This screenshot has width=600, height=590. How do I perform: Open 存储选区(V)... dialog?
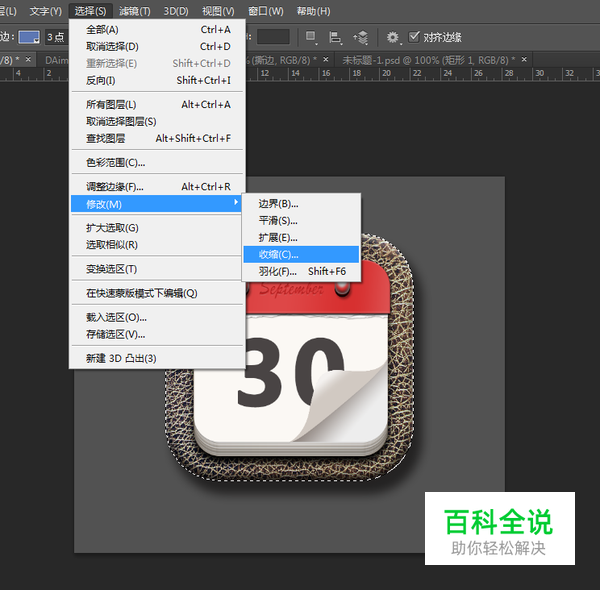point(157,334)
